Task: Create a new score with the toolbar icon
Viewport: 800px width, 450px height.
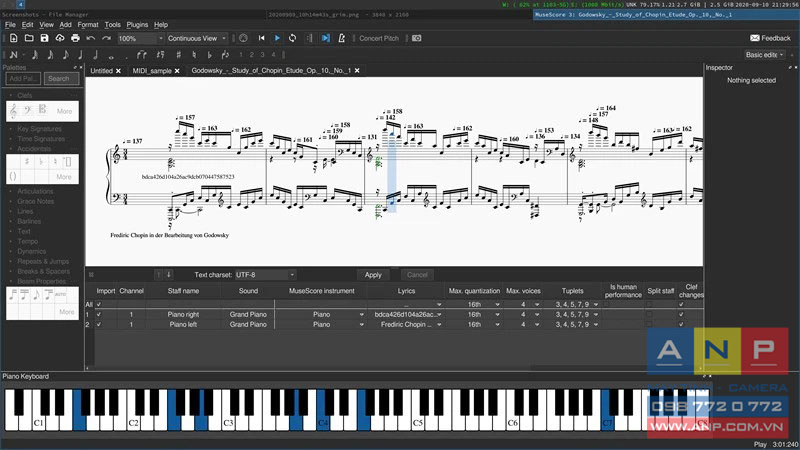Action: (14, 38)
